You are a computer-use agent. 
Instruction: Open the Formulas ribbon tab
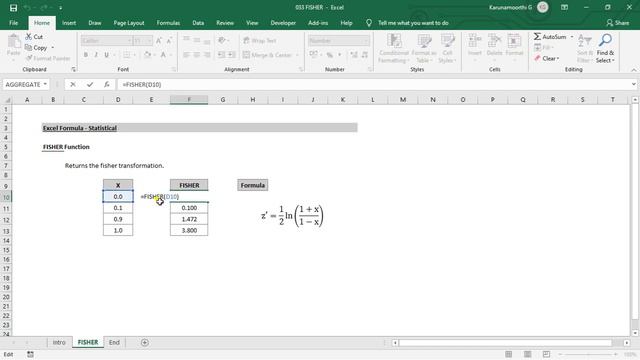[x=168, y=23]
